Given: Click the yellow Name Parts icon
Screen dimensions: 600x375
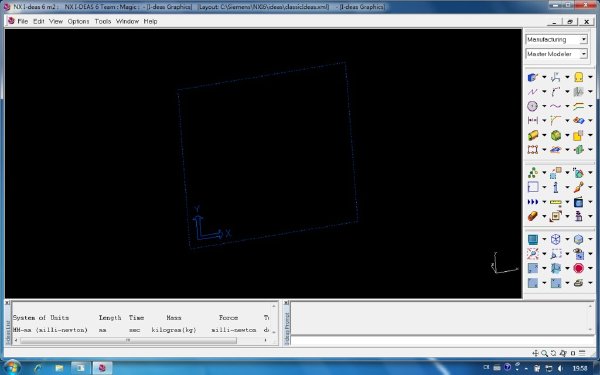Looking at the screenshot, I should 579,77.
